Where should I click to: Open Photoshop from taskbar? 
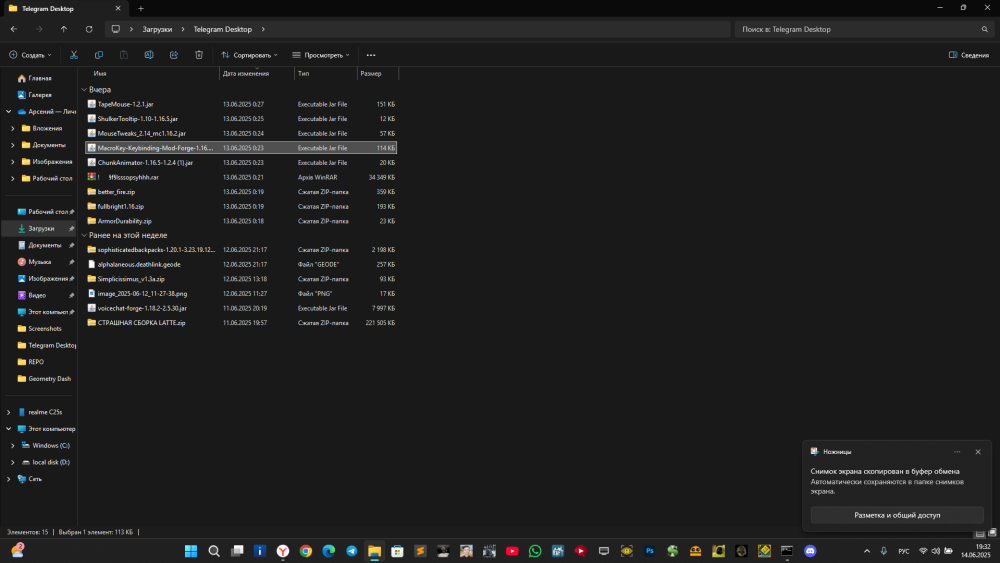click(650, 551)
